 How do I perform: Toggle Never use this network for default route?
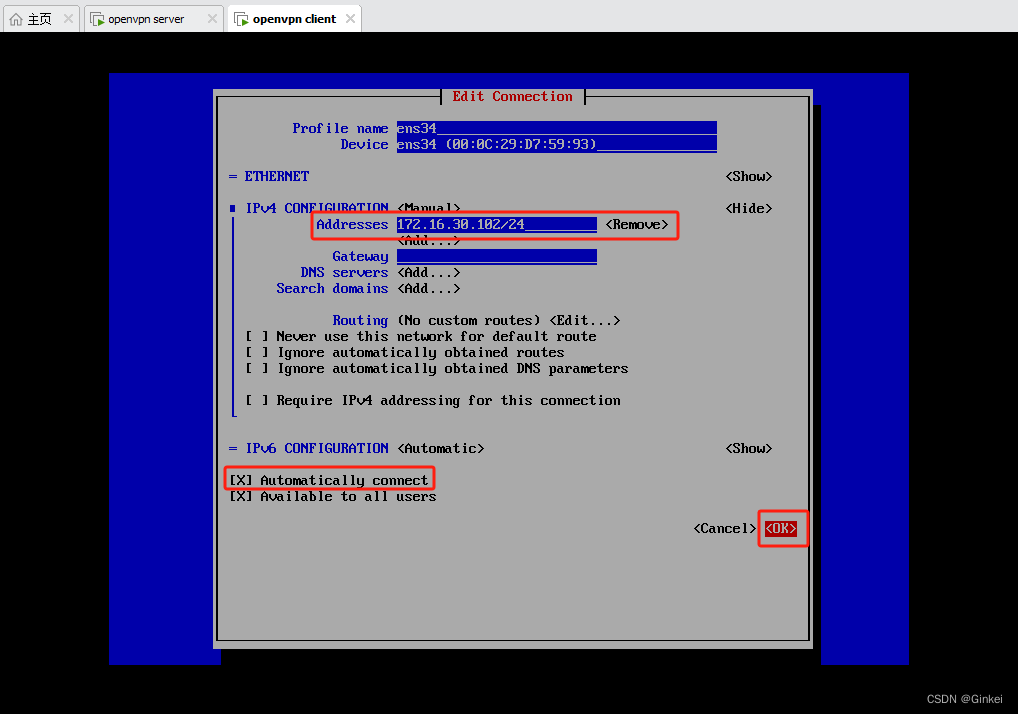coord(256,336)
